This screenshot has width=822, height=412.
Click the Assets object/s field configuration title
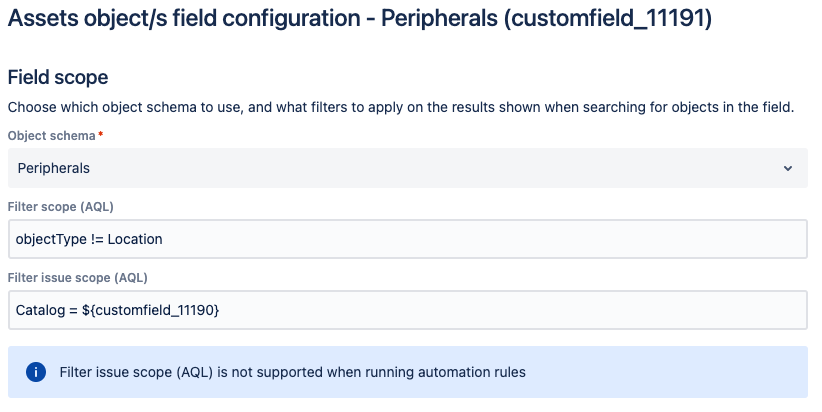[184, 19]
